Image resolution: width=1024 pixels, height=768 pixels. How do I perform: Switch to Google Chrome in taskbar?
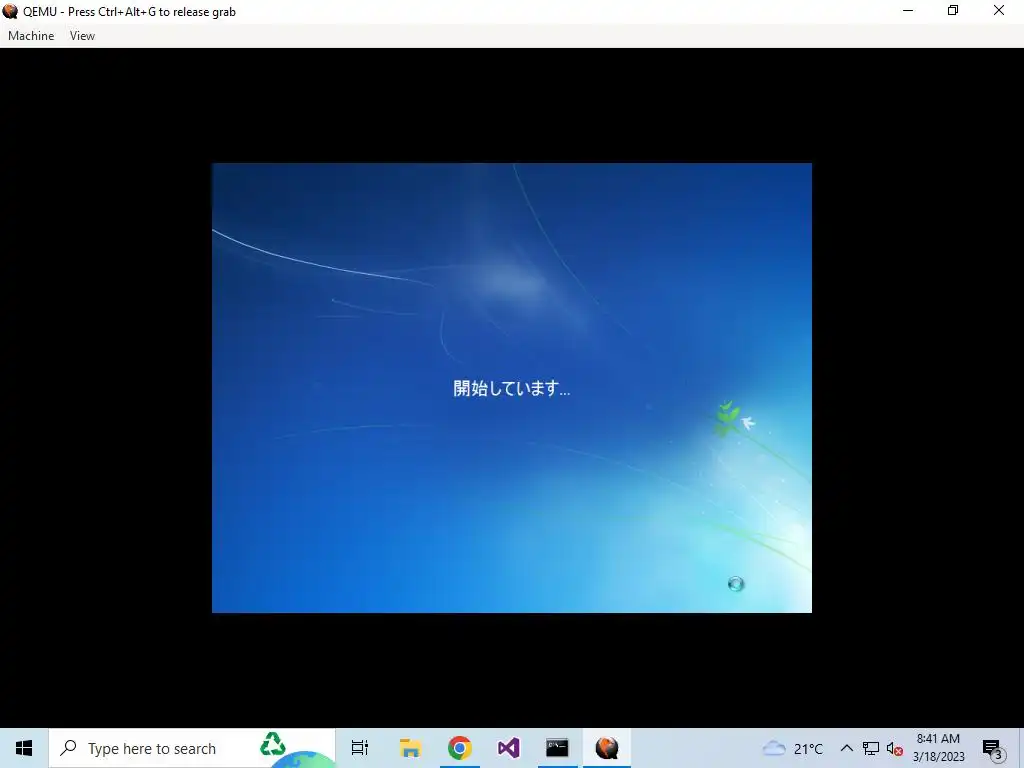tap(460, 748)
